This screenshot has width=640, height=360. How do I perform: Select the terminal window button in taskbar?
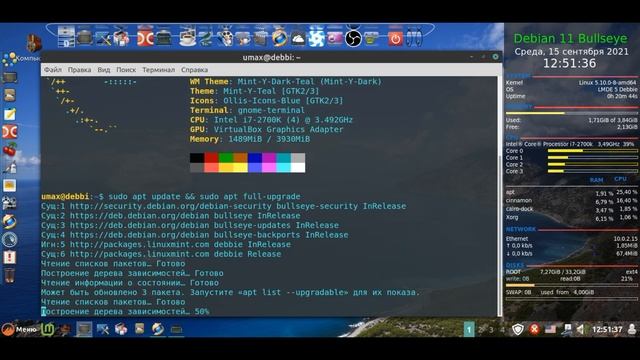84,329
